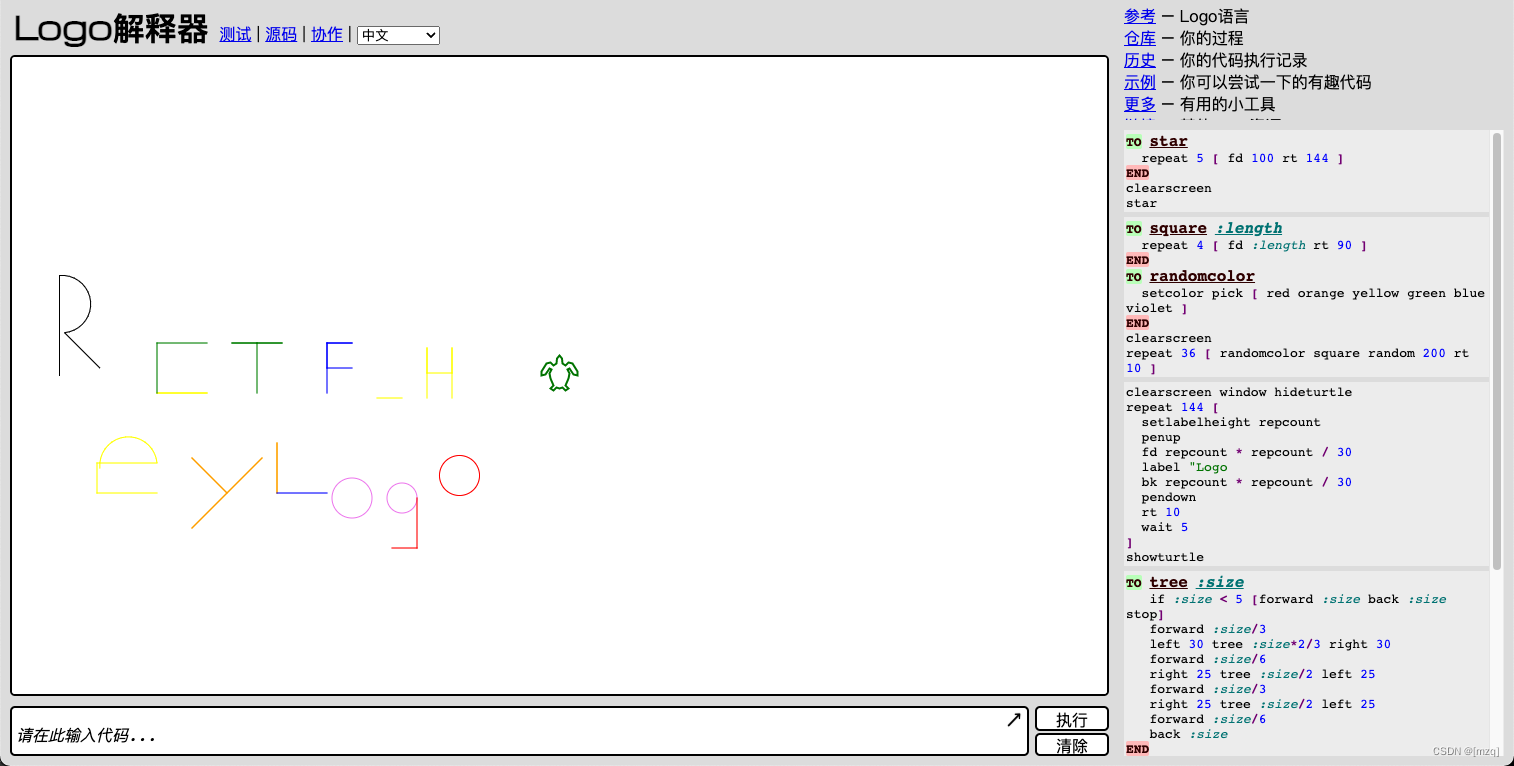Click the expand arrow in the code input box
The height and width of the screenshot is (766, 1514).
pos(1014,718)
